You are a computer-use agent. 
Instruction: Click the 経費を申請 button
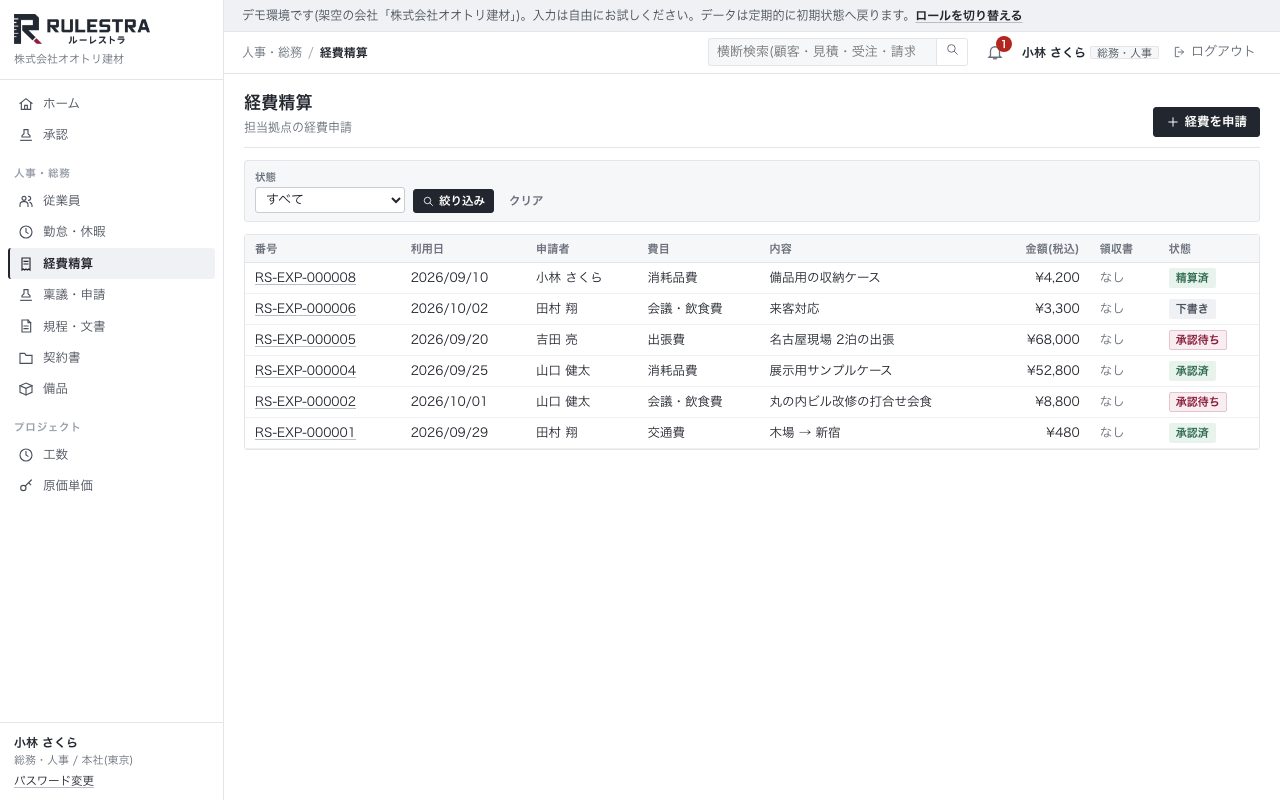click(1206, 122)
